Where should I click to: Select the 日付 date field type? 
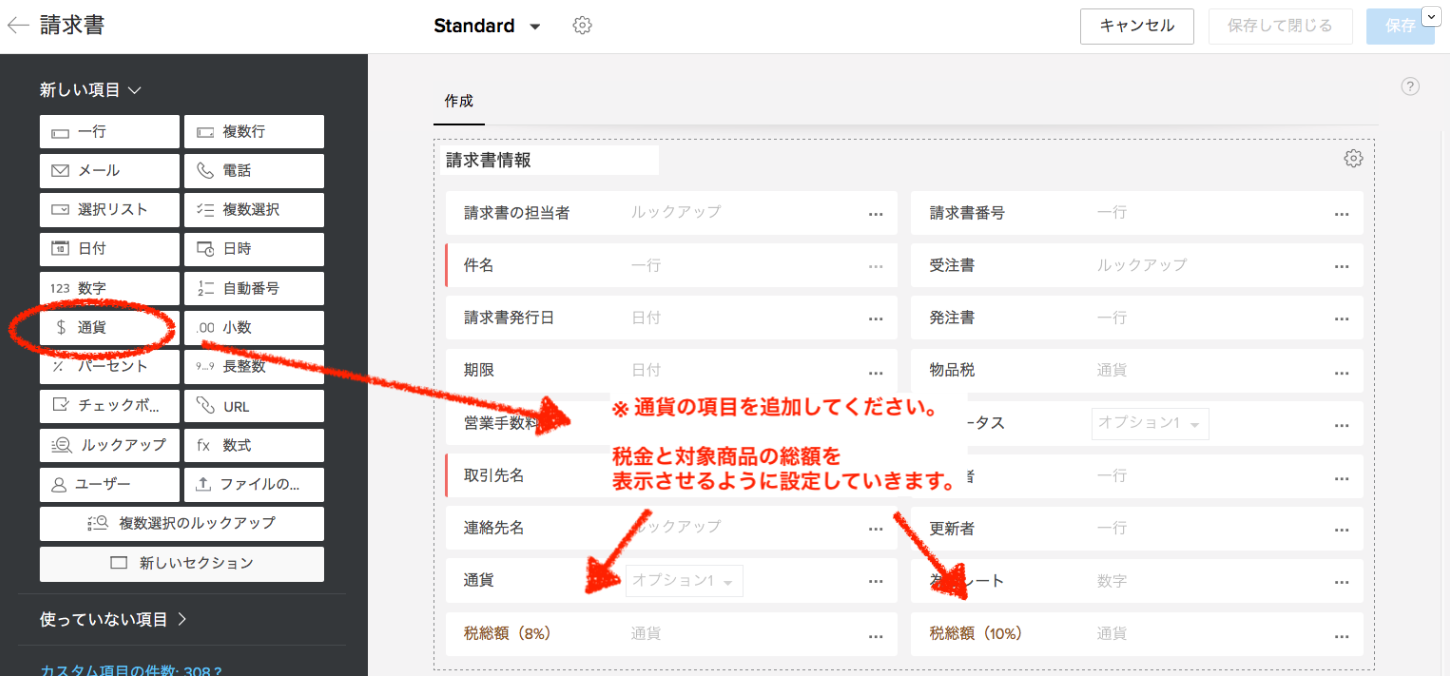pos(110,249)
